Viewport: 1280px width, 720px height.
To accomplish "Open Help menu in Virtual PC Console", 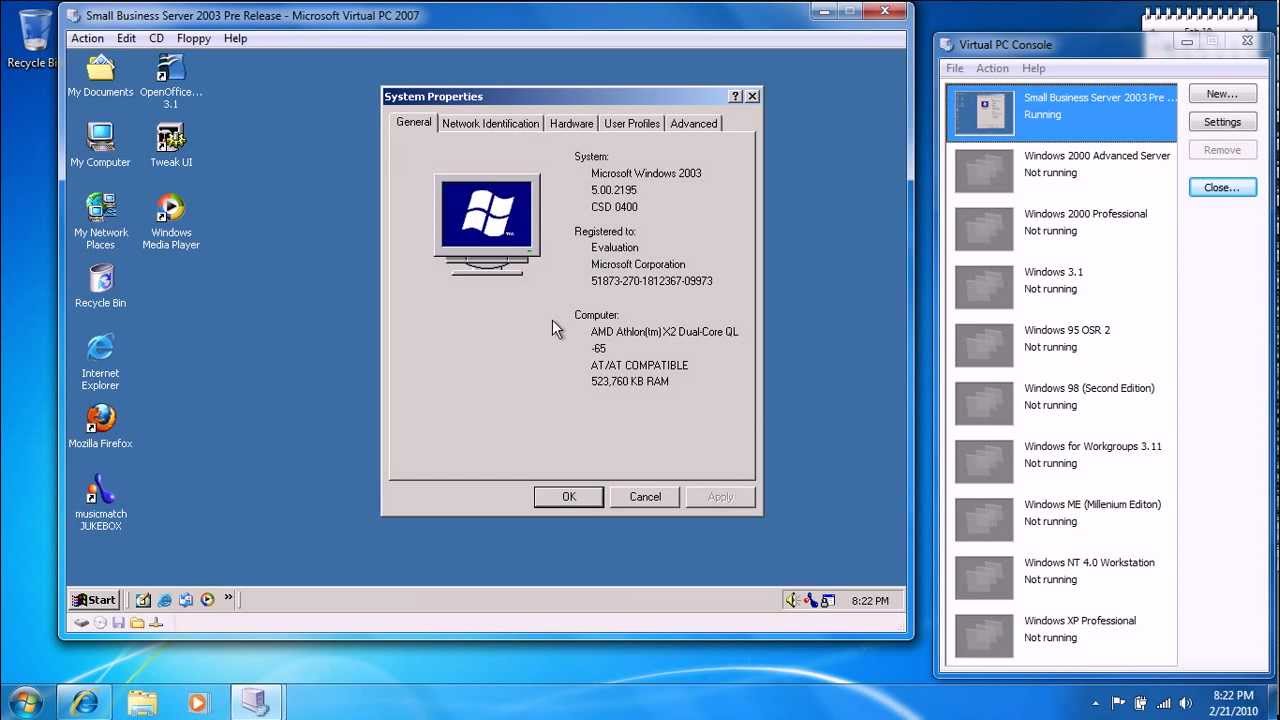I will pos(1034,68).
